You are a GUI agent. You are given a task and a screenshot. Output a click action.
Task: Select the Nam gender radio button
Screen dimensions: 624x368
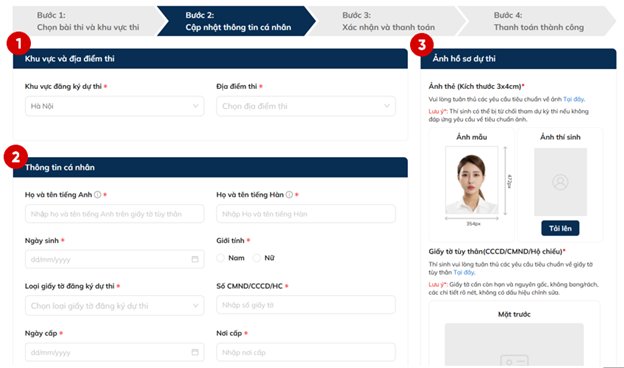(x=220, y=258)
